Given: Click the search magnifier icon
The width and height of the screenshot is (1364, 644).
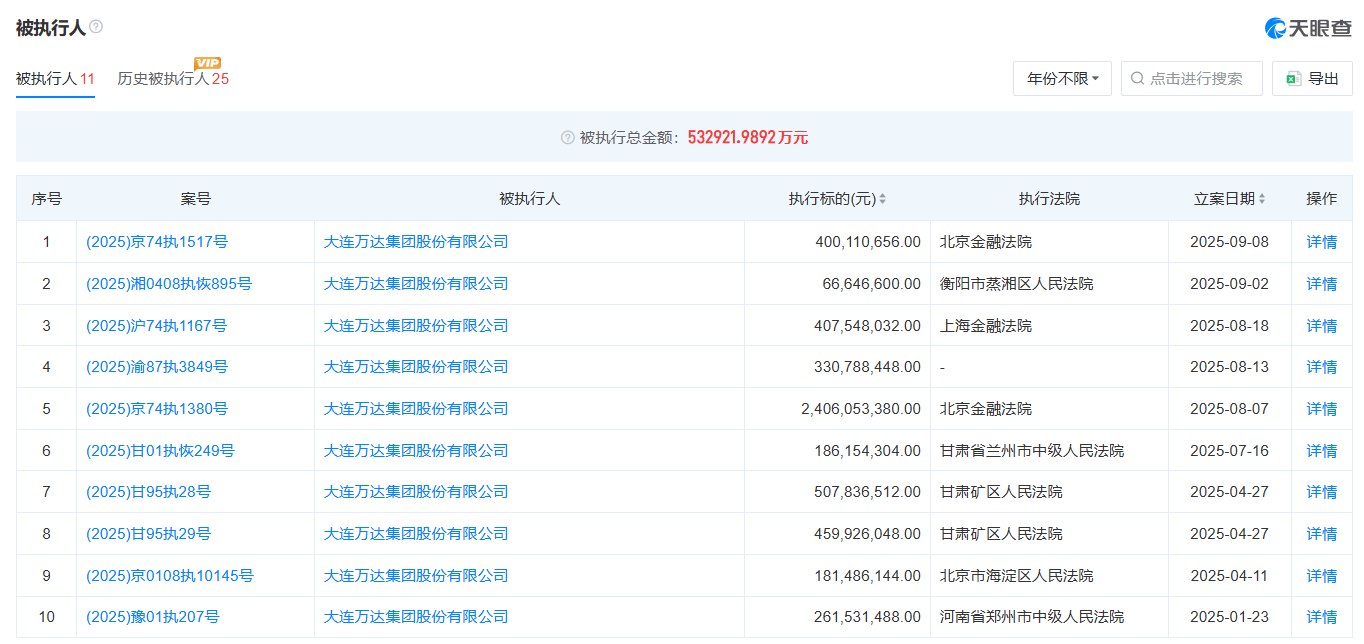Looking at the screenshot, I should pyautogui.click(x=1137, y=78).
